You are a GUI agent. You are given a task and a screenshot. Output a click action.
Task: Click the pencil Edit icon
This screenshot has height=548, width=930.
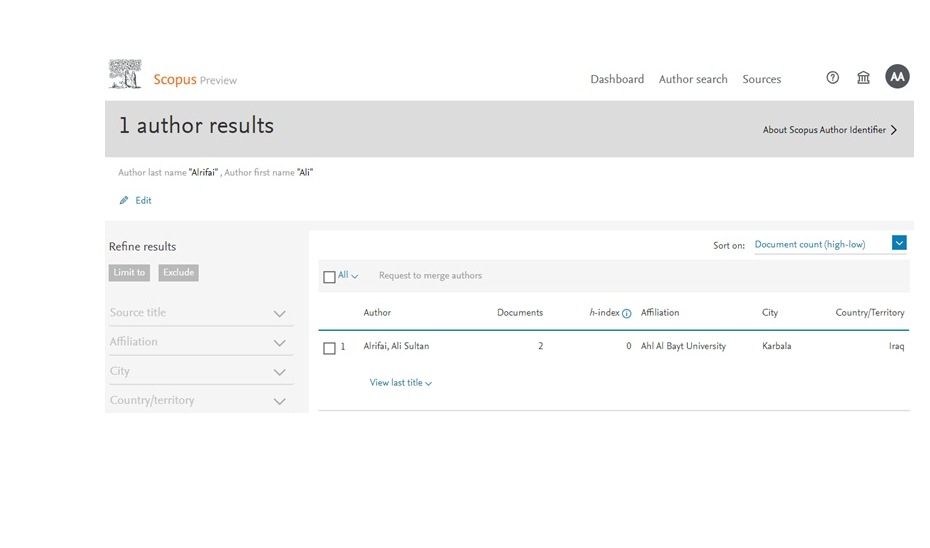[124, 201]
